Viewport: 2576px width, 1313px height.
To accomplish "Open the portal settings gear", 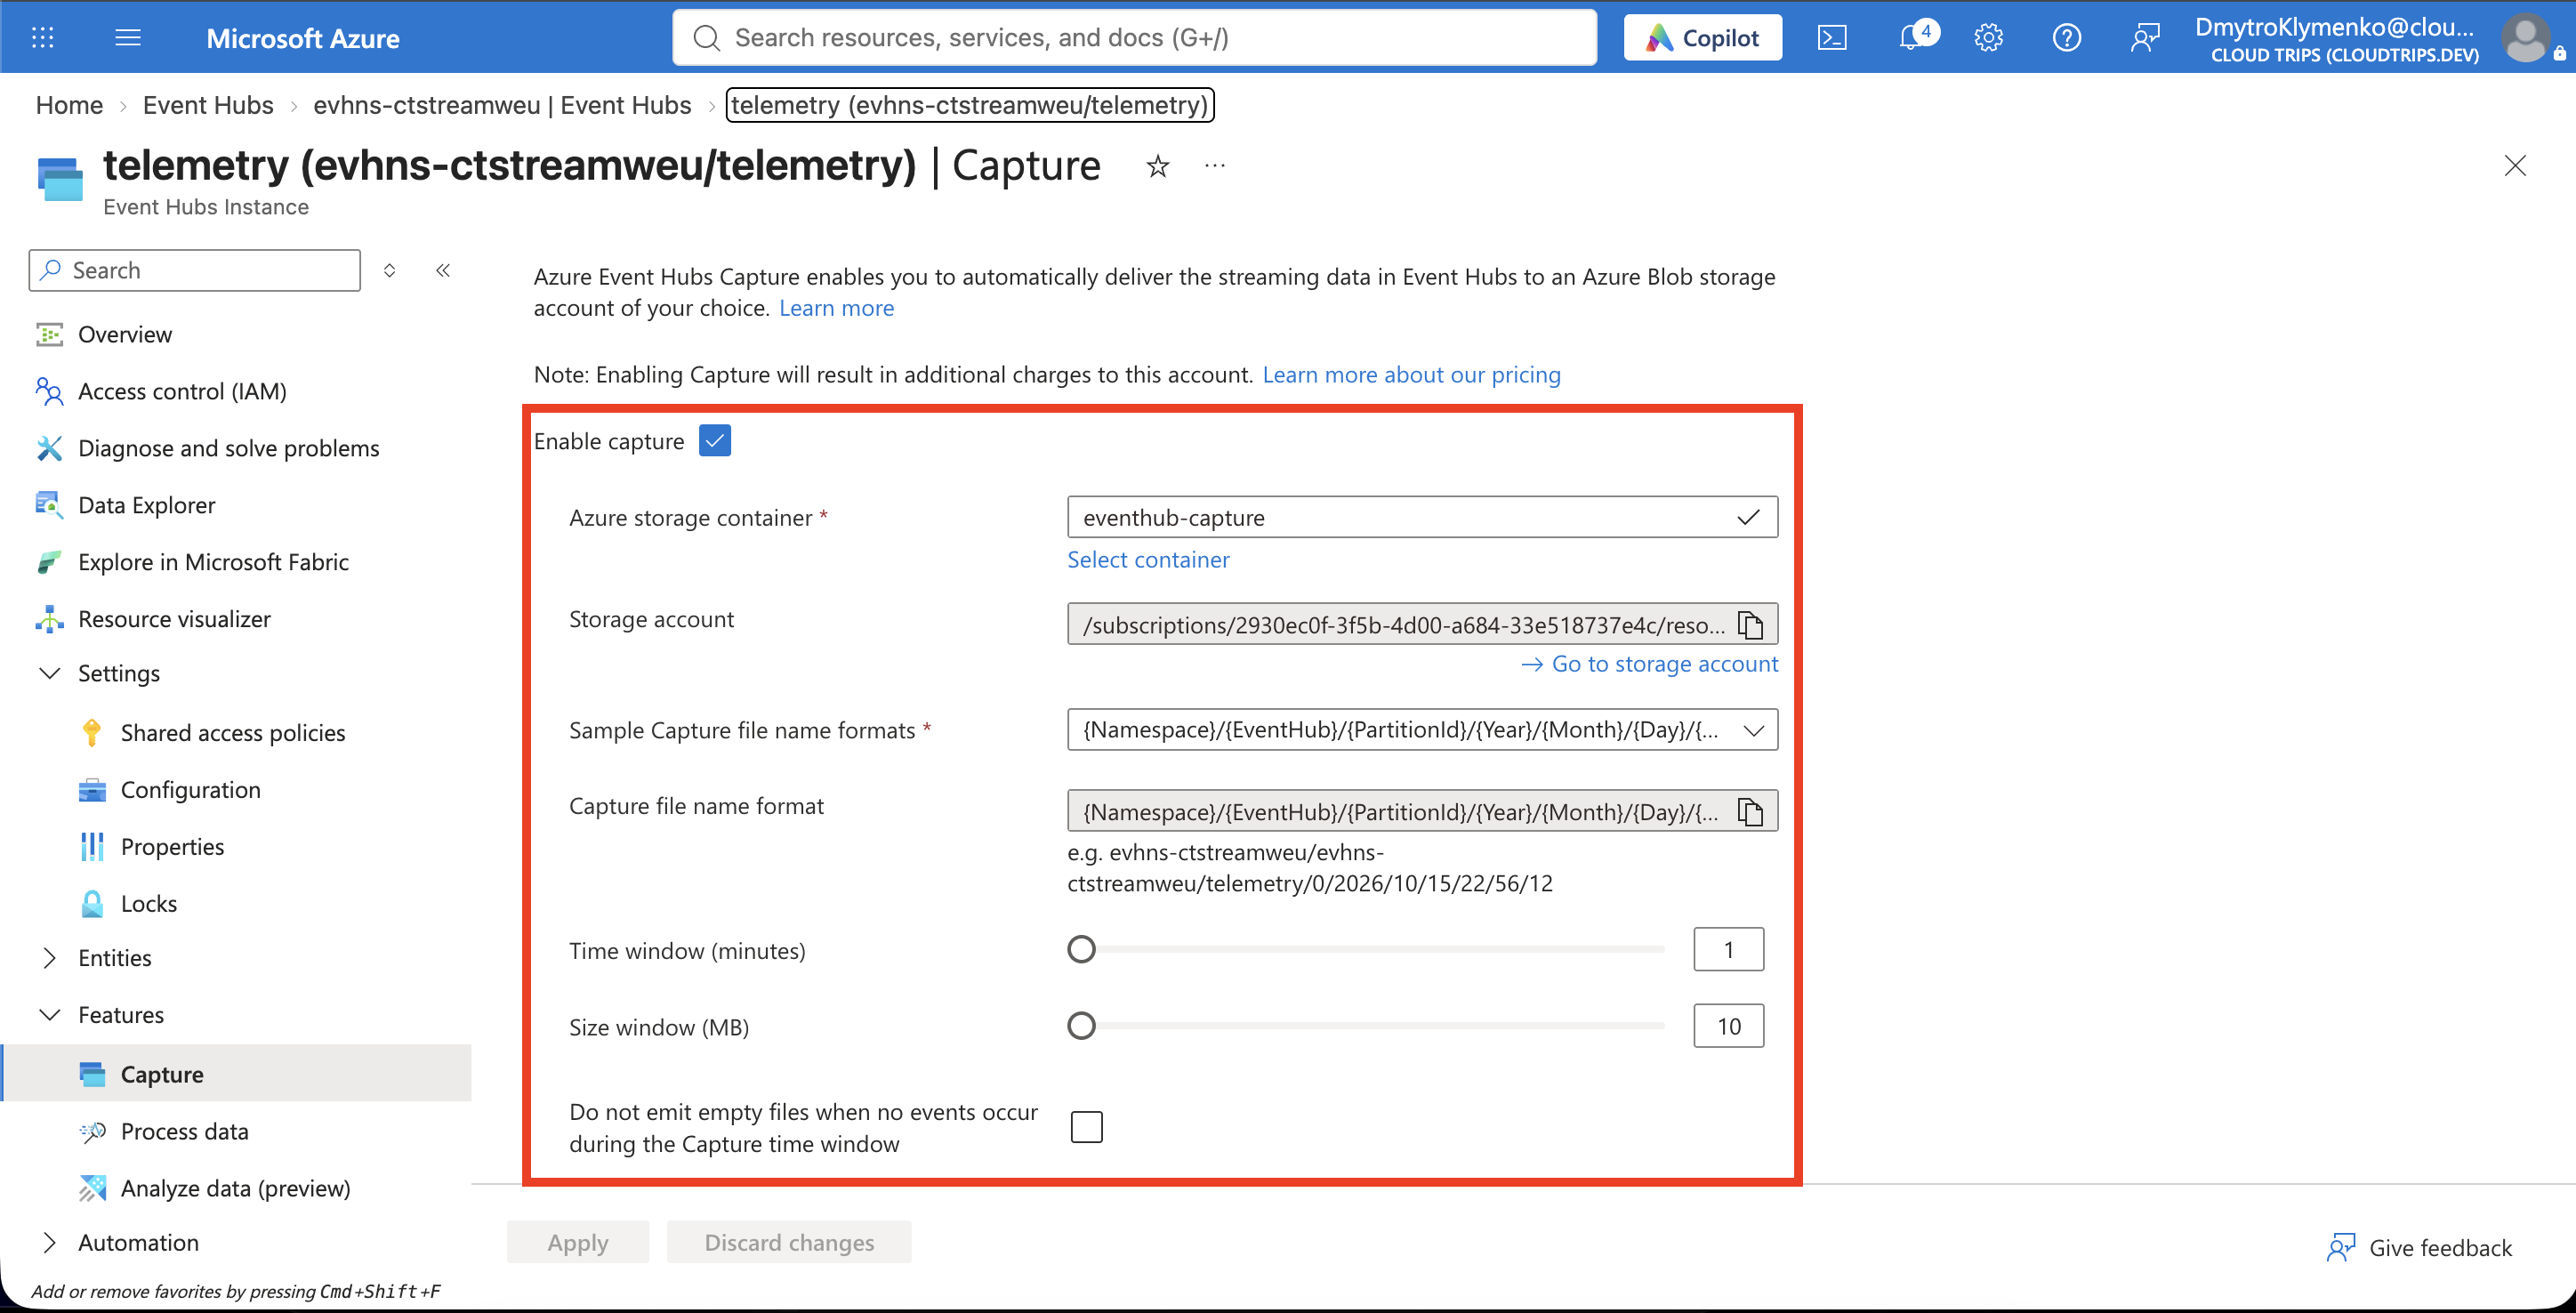I will [x=1988, y=38].
